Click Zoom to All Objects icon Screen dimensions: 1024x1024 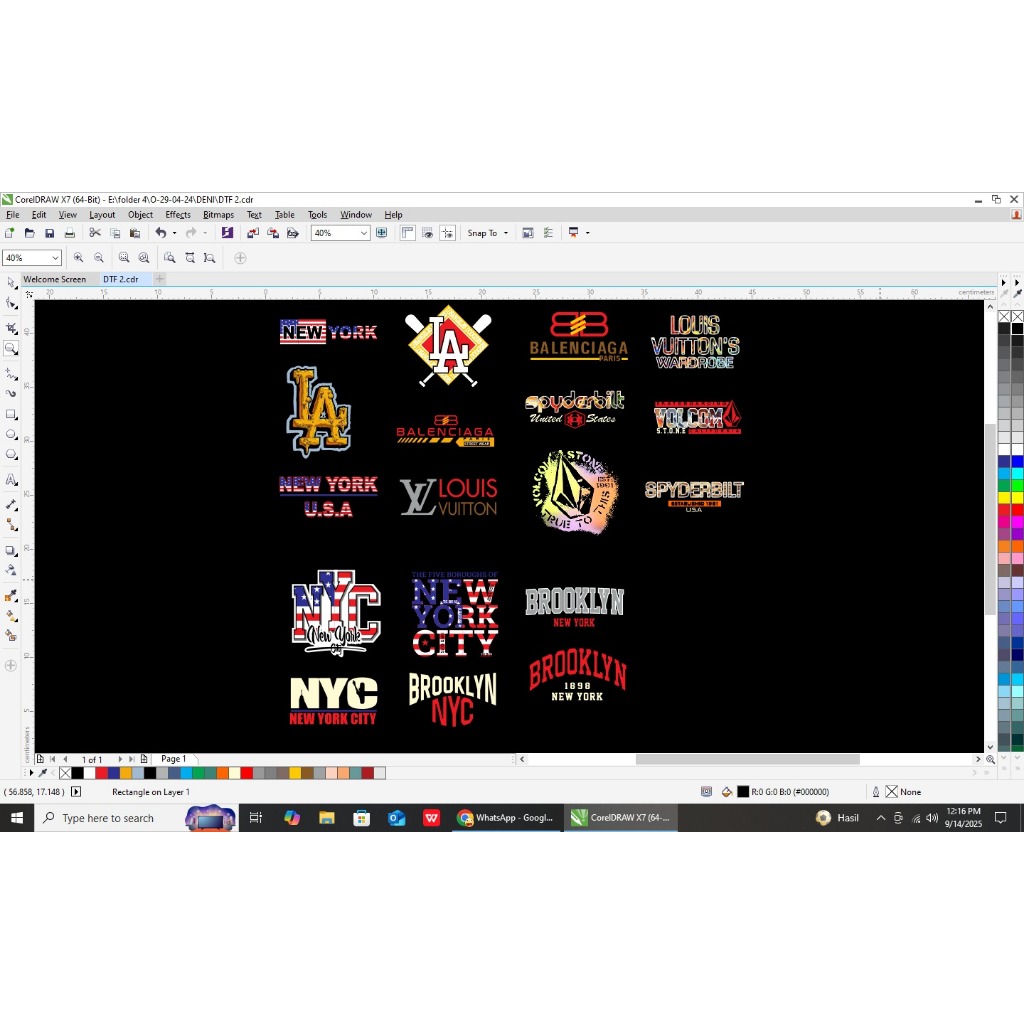coord(144,258)
